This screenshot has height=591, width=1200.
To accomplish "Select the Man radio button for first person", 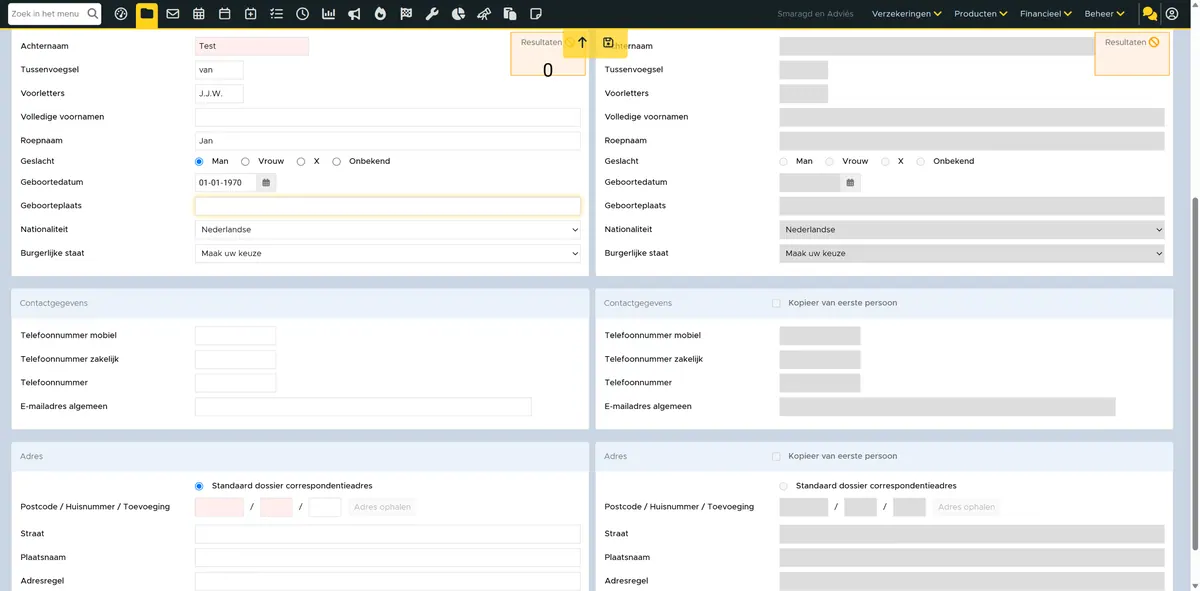I will click(199, 161).
